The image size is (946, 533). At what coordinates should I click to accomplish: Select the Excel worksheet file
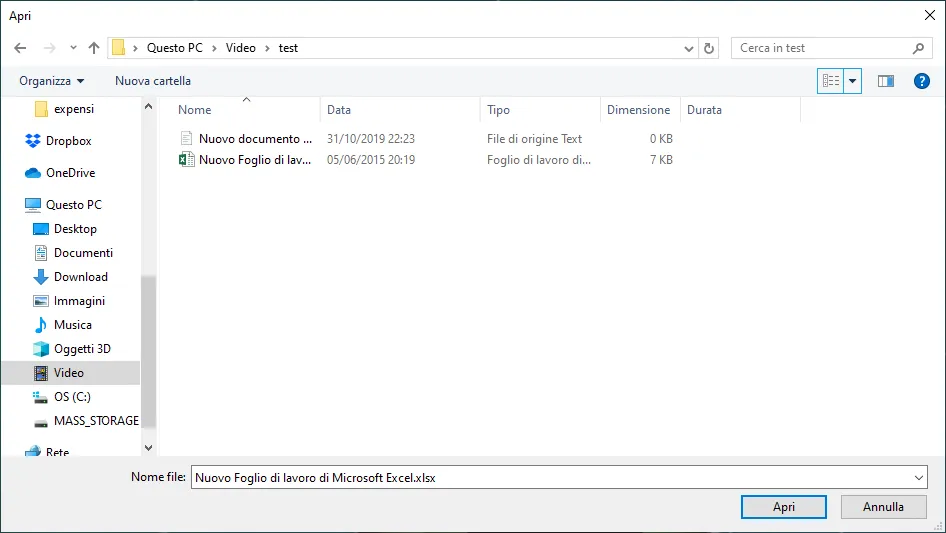(255, 160)
